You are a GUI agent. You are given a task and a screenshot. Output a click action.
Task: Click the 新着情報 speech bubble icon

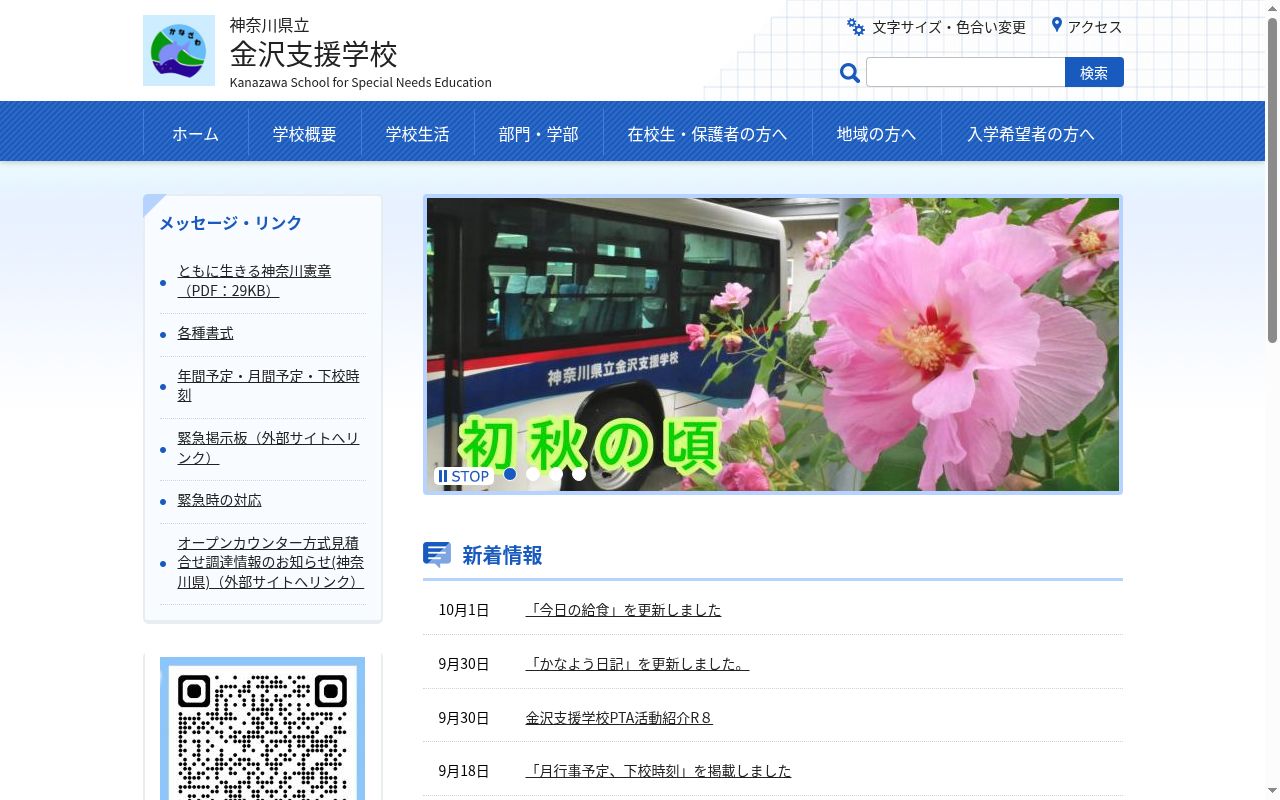click(x=437, y=554)
